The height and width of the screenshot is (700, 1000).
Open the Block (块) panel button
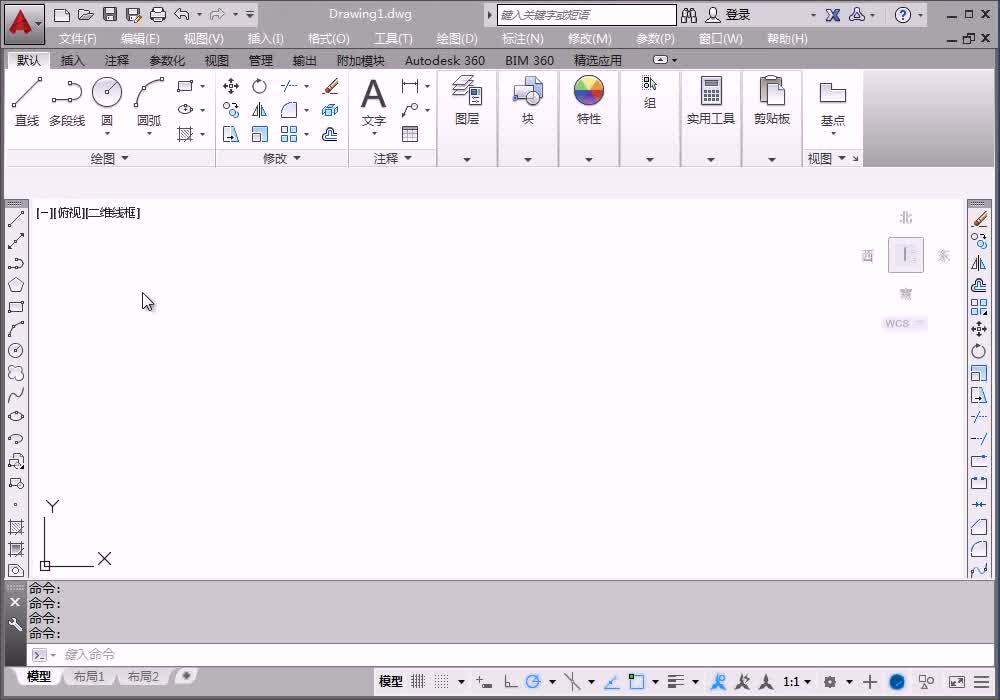pos(528,100)
